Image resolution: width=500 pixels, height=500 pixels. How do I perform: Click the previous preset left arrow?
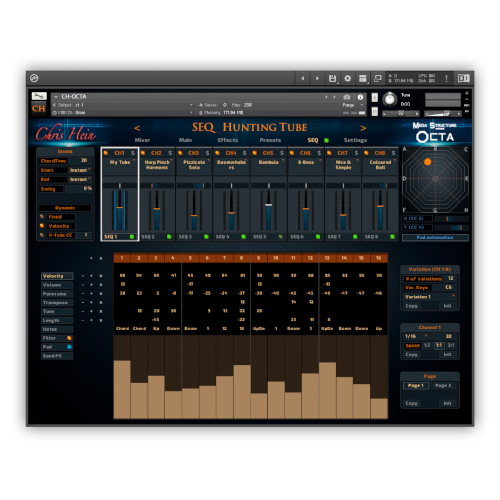pos(137,128)
